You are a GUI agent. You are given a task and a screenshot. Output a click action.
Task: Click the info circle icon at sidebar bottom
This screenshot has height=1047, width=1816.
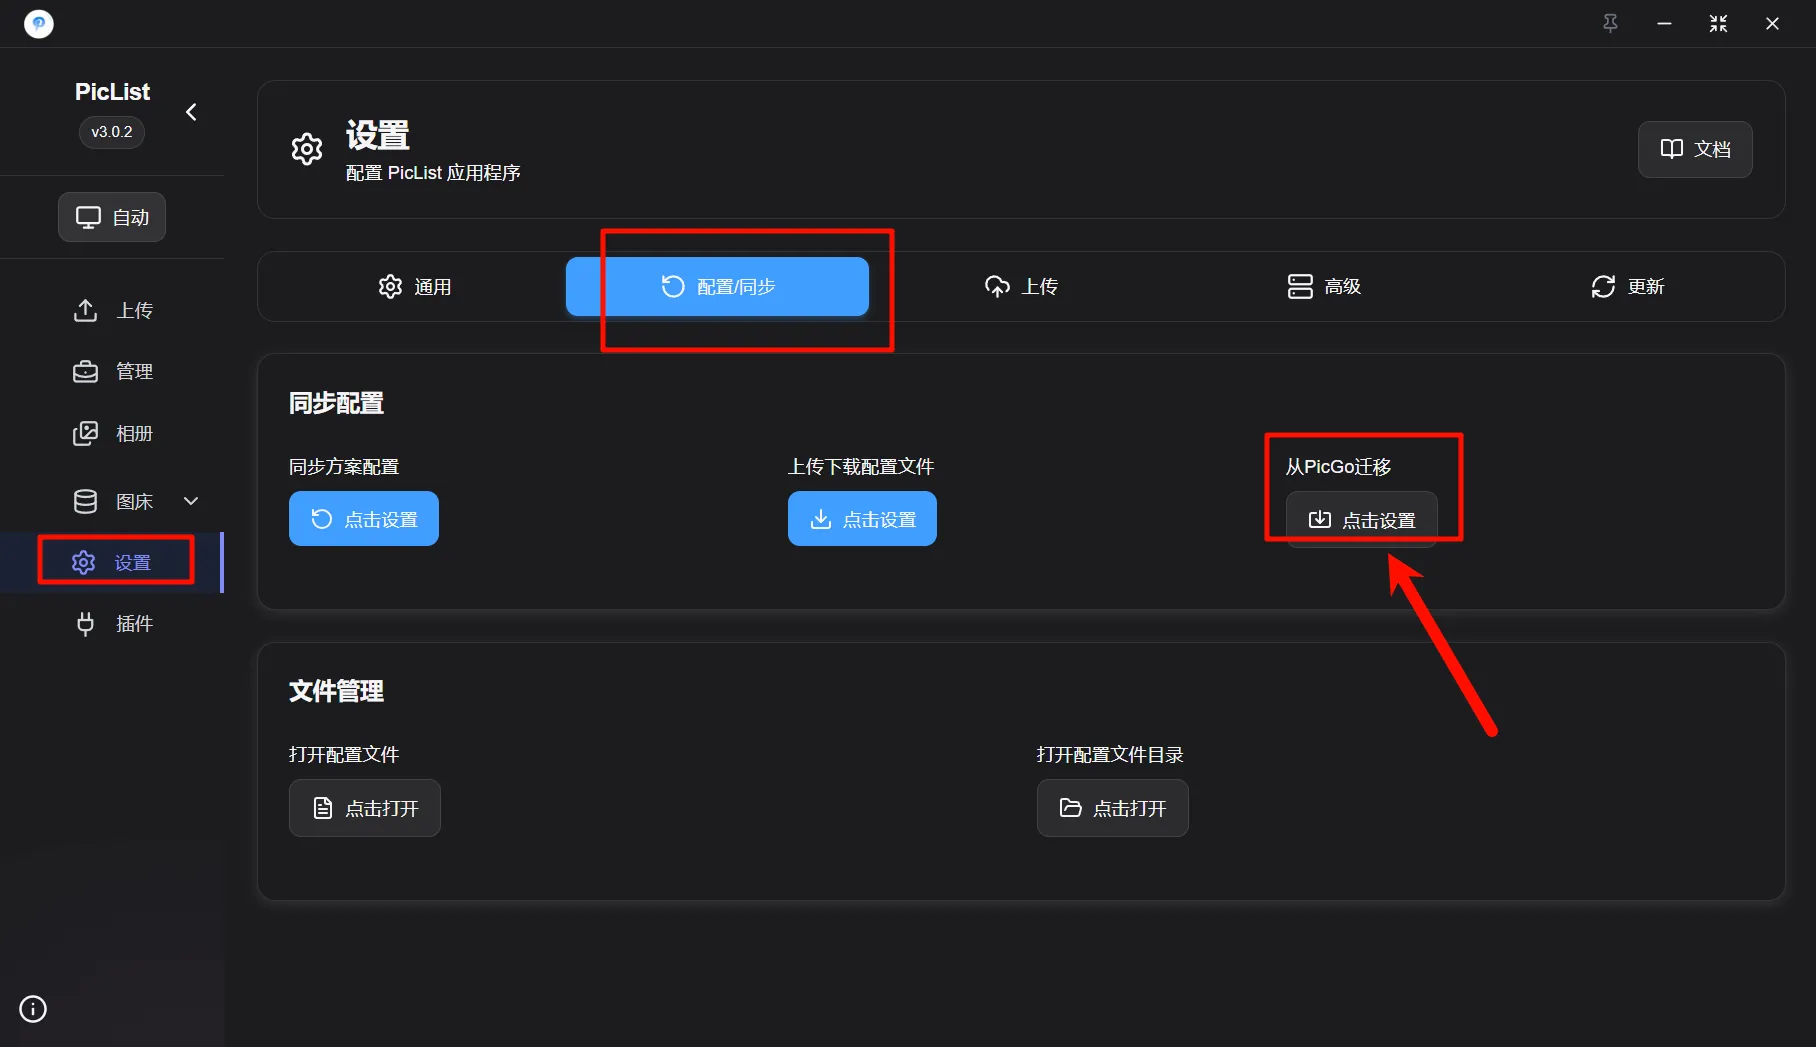coord(33,1009)
